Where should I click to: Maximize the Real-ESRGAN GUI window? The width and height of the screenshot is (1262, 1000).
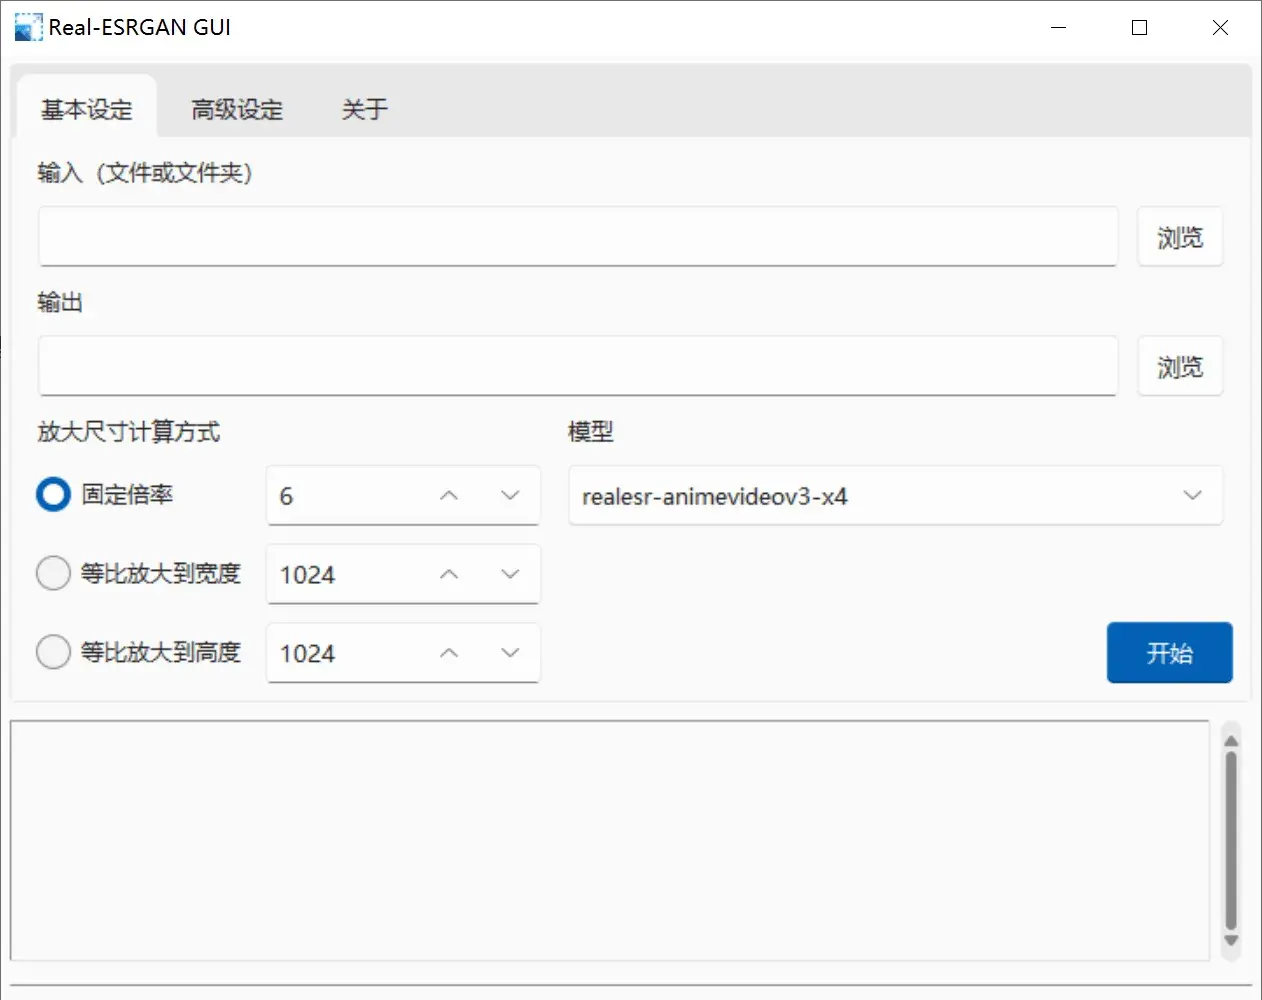[x=1139, y=27]
